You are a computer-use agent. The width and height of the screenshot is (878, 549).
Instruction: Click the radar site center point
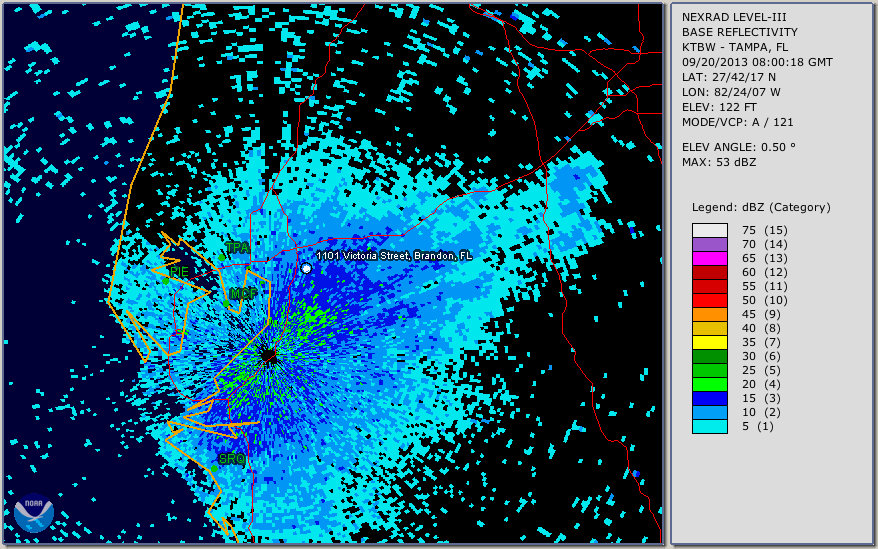click(268, 355)
